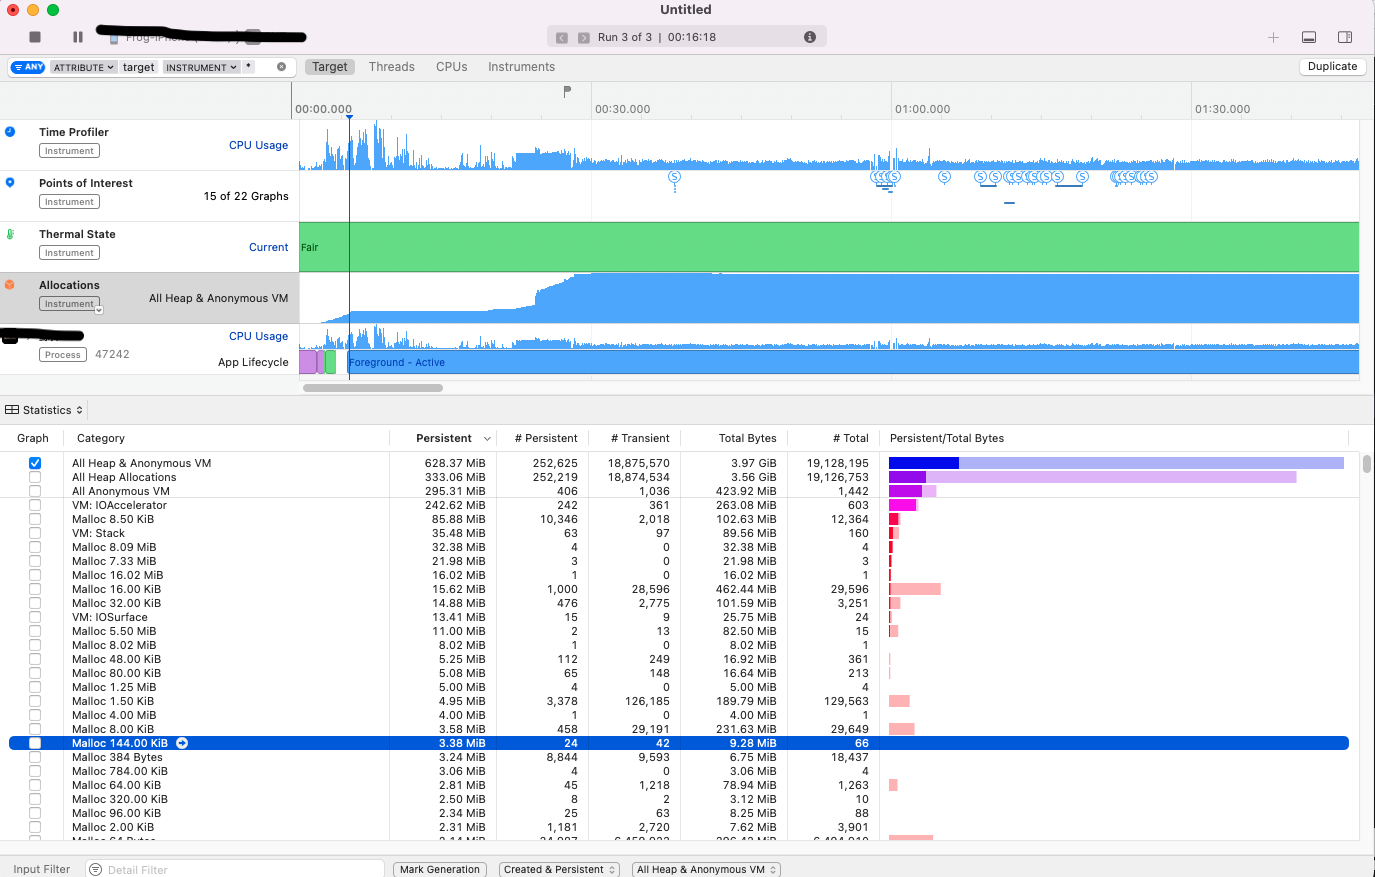Check the Malloc 8.50 KiB graph checkbox

(35, 519)
